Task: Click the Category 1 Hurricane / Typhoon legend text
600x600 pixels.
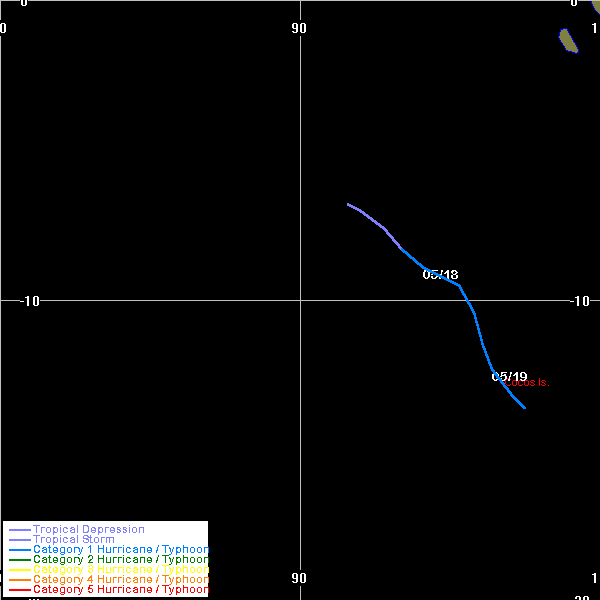Action: [x=120, y=549]
